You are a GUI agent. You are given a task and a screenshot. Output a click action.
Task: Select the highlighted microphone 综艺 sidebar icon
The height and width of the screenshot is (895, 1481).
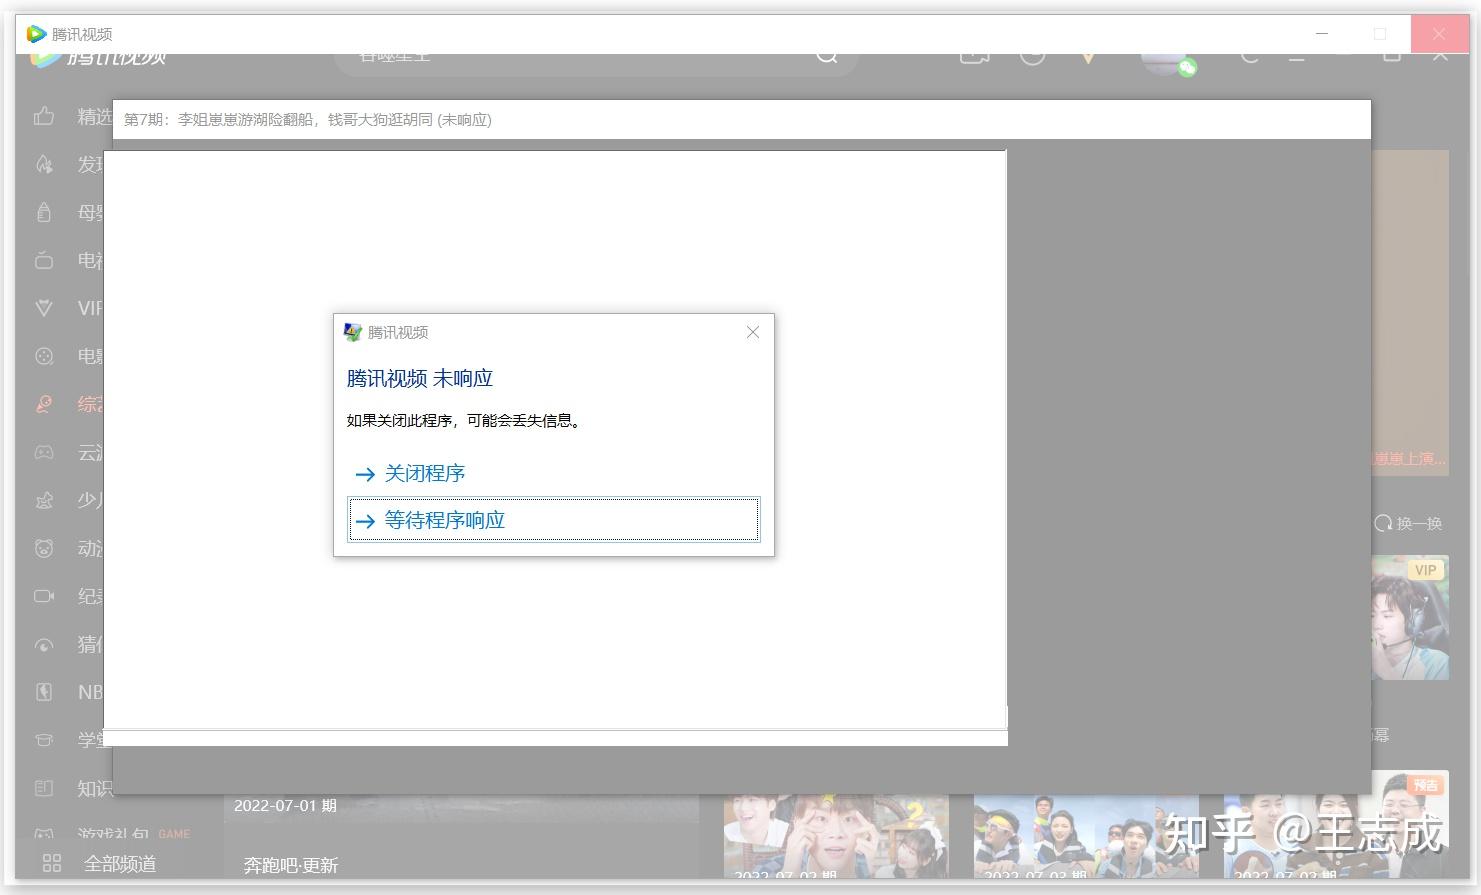(x=44, y=404)
